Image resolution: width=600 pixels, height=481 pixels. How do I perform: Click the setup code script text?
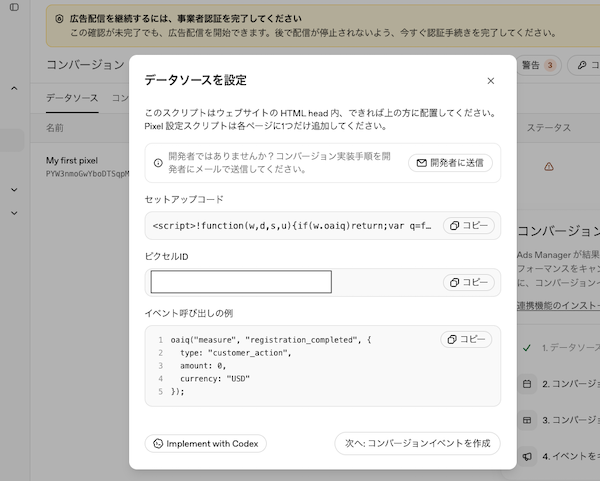[x=292, y=226]
